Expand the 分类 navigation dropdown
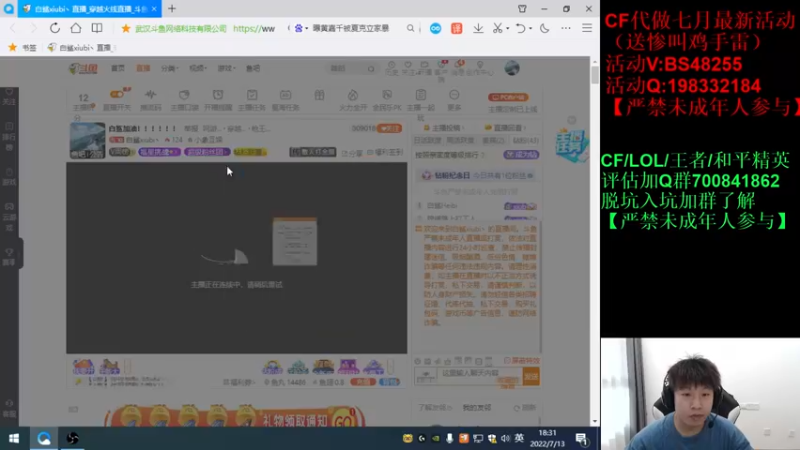The height and width of the screenshot is (450, 800). [x=169, y=68]
